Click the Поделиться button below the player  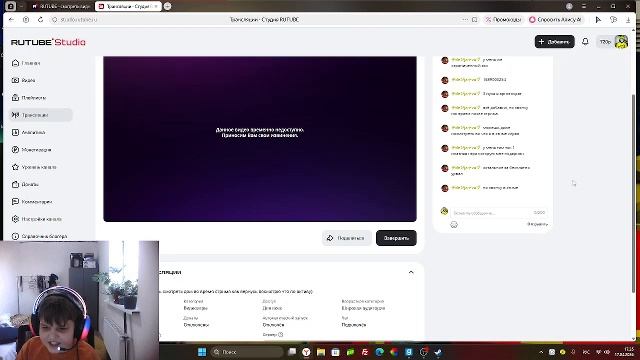[347, 238]
